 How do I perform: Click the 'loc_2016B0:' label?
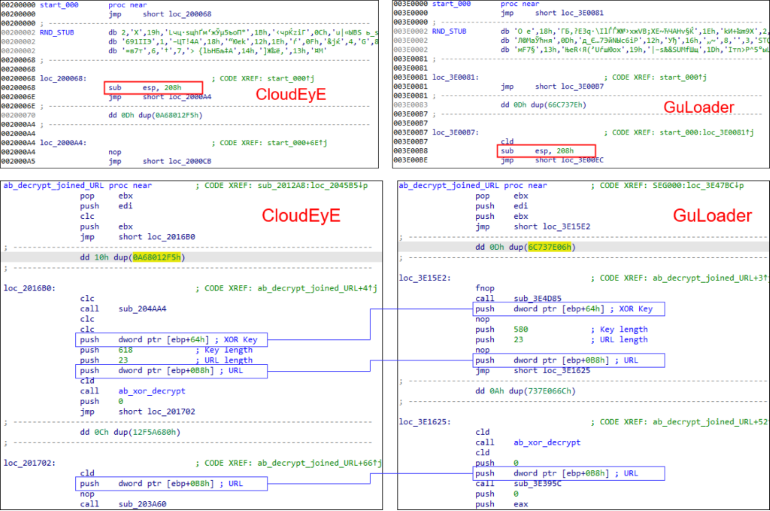[29, 288]
